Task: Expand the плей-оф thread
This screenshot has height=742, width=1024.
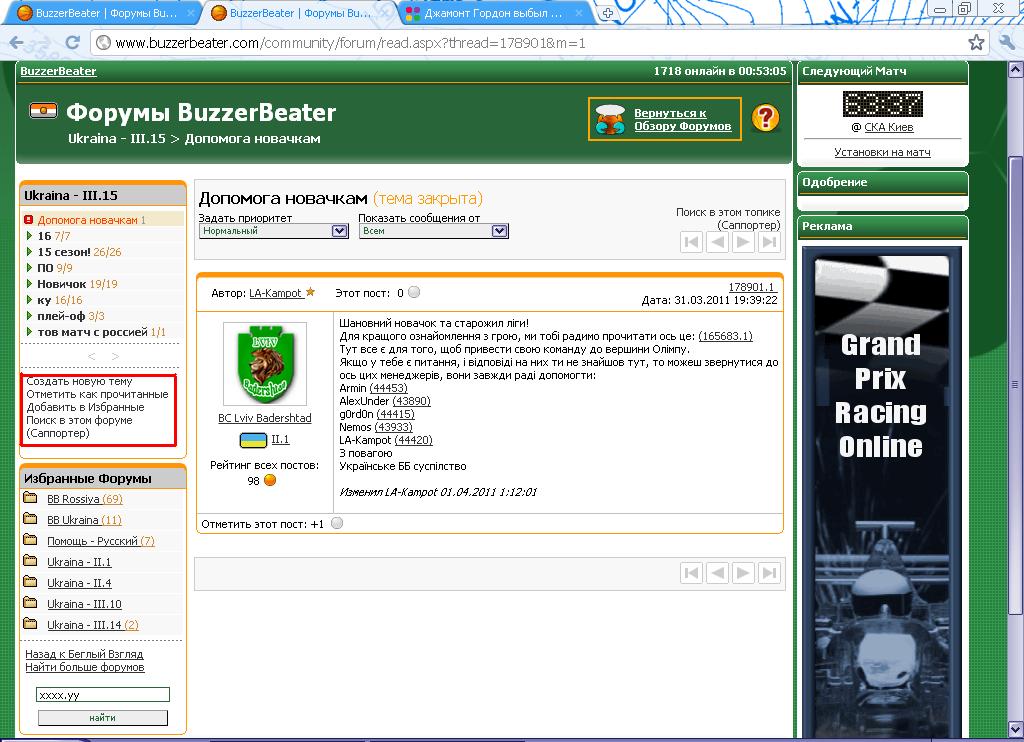Action: 29,315
